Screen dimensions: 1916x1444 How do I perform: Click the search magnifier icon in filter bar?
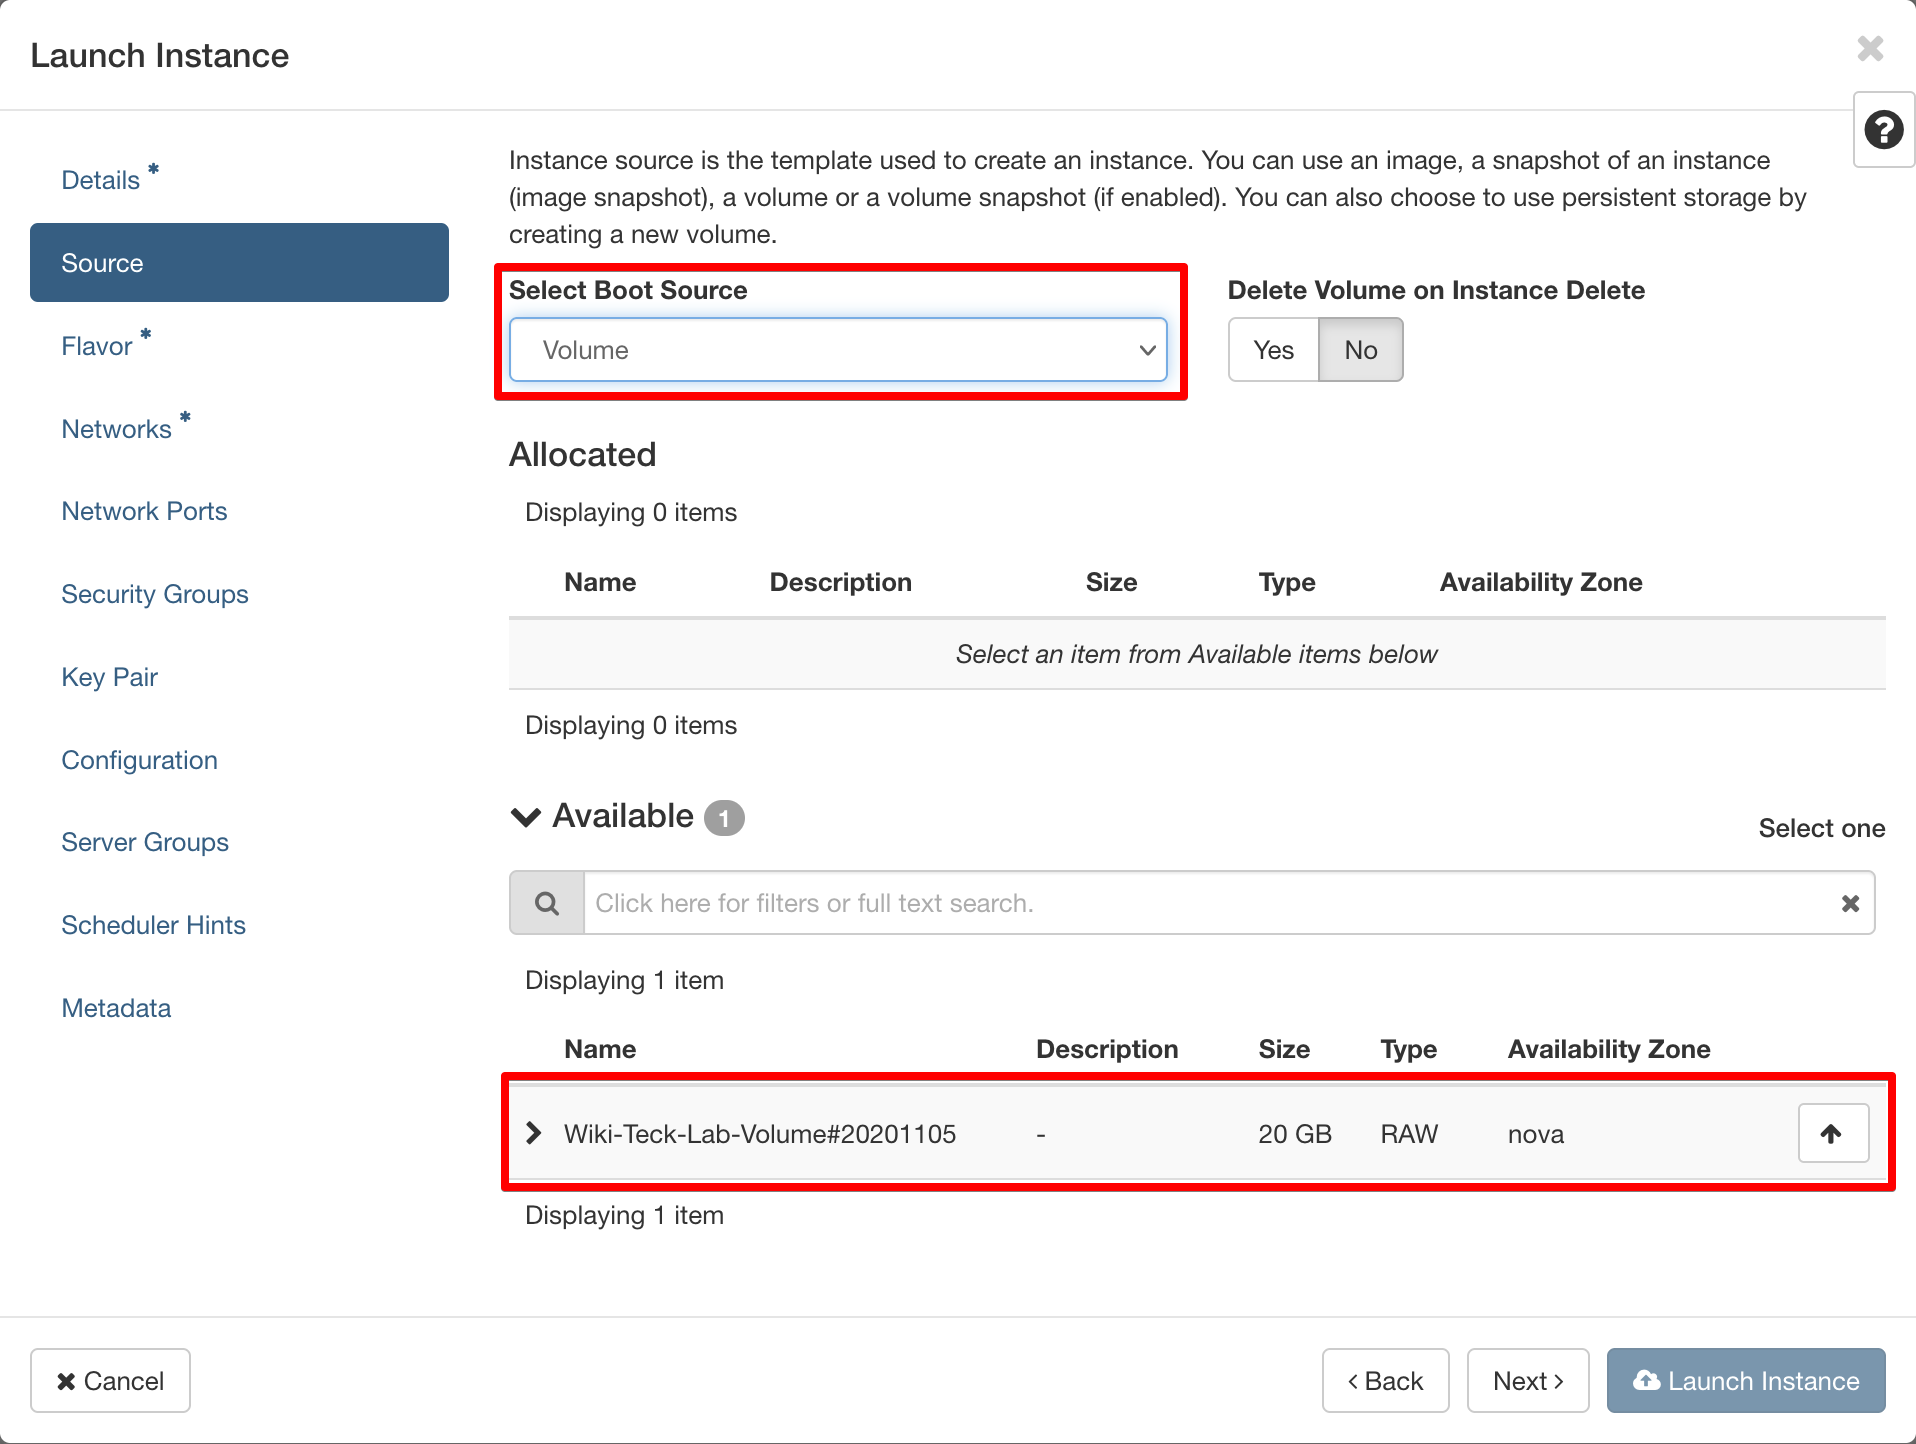(x=547, y=903)
